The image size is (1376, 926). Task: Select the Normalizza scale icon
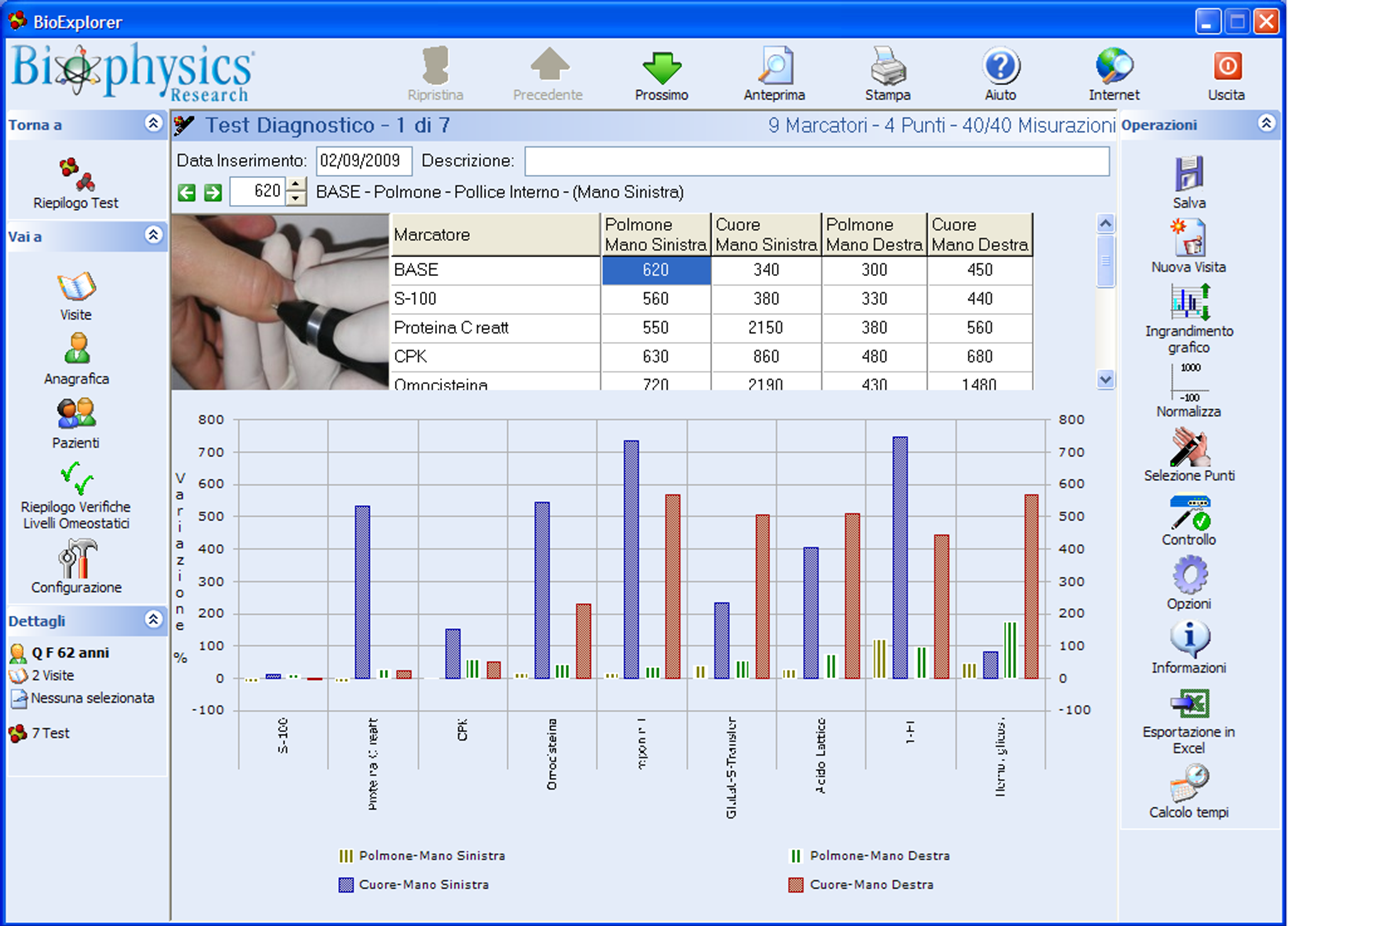tap(1188, 382)
